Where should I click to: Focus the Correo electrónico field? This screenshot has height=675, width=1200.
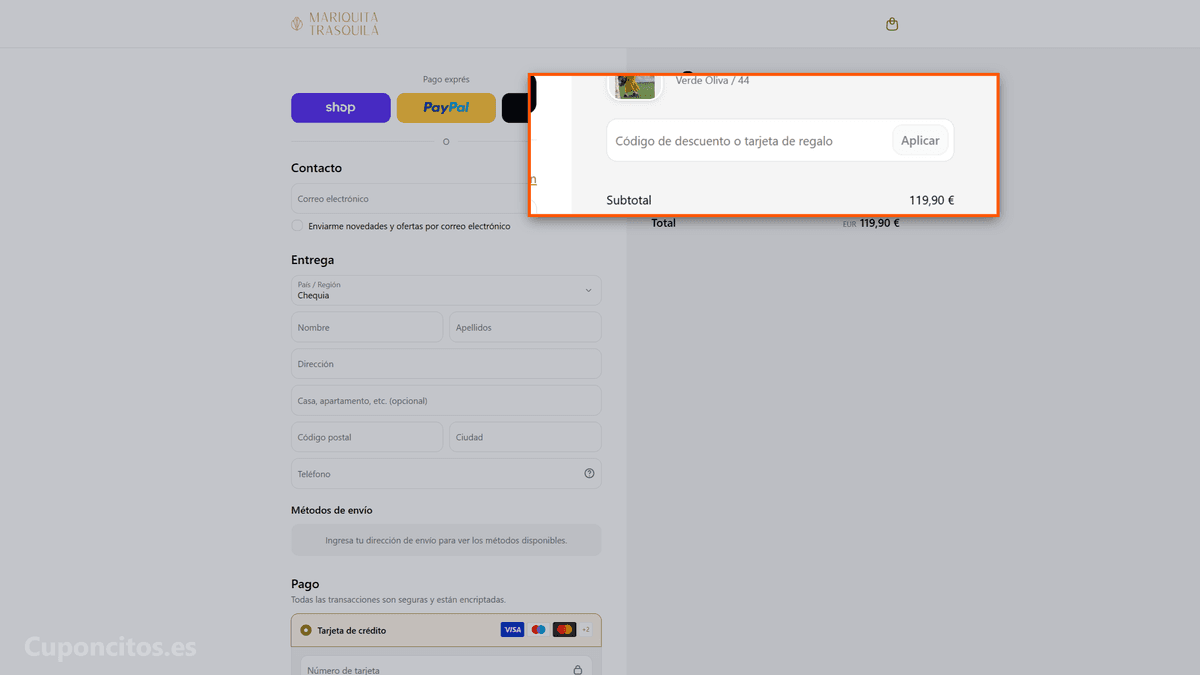pyautogui.click(x=412, y=199)
